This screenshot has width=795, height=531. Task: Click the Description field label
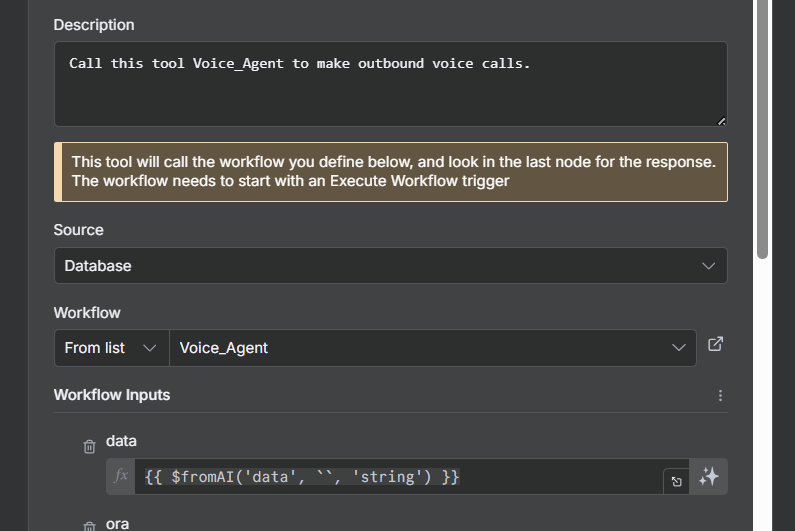[94, 25]
